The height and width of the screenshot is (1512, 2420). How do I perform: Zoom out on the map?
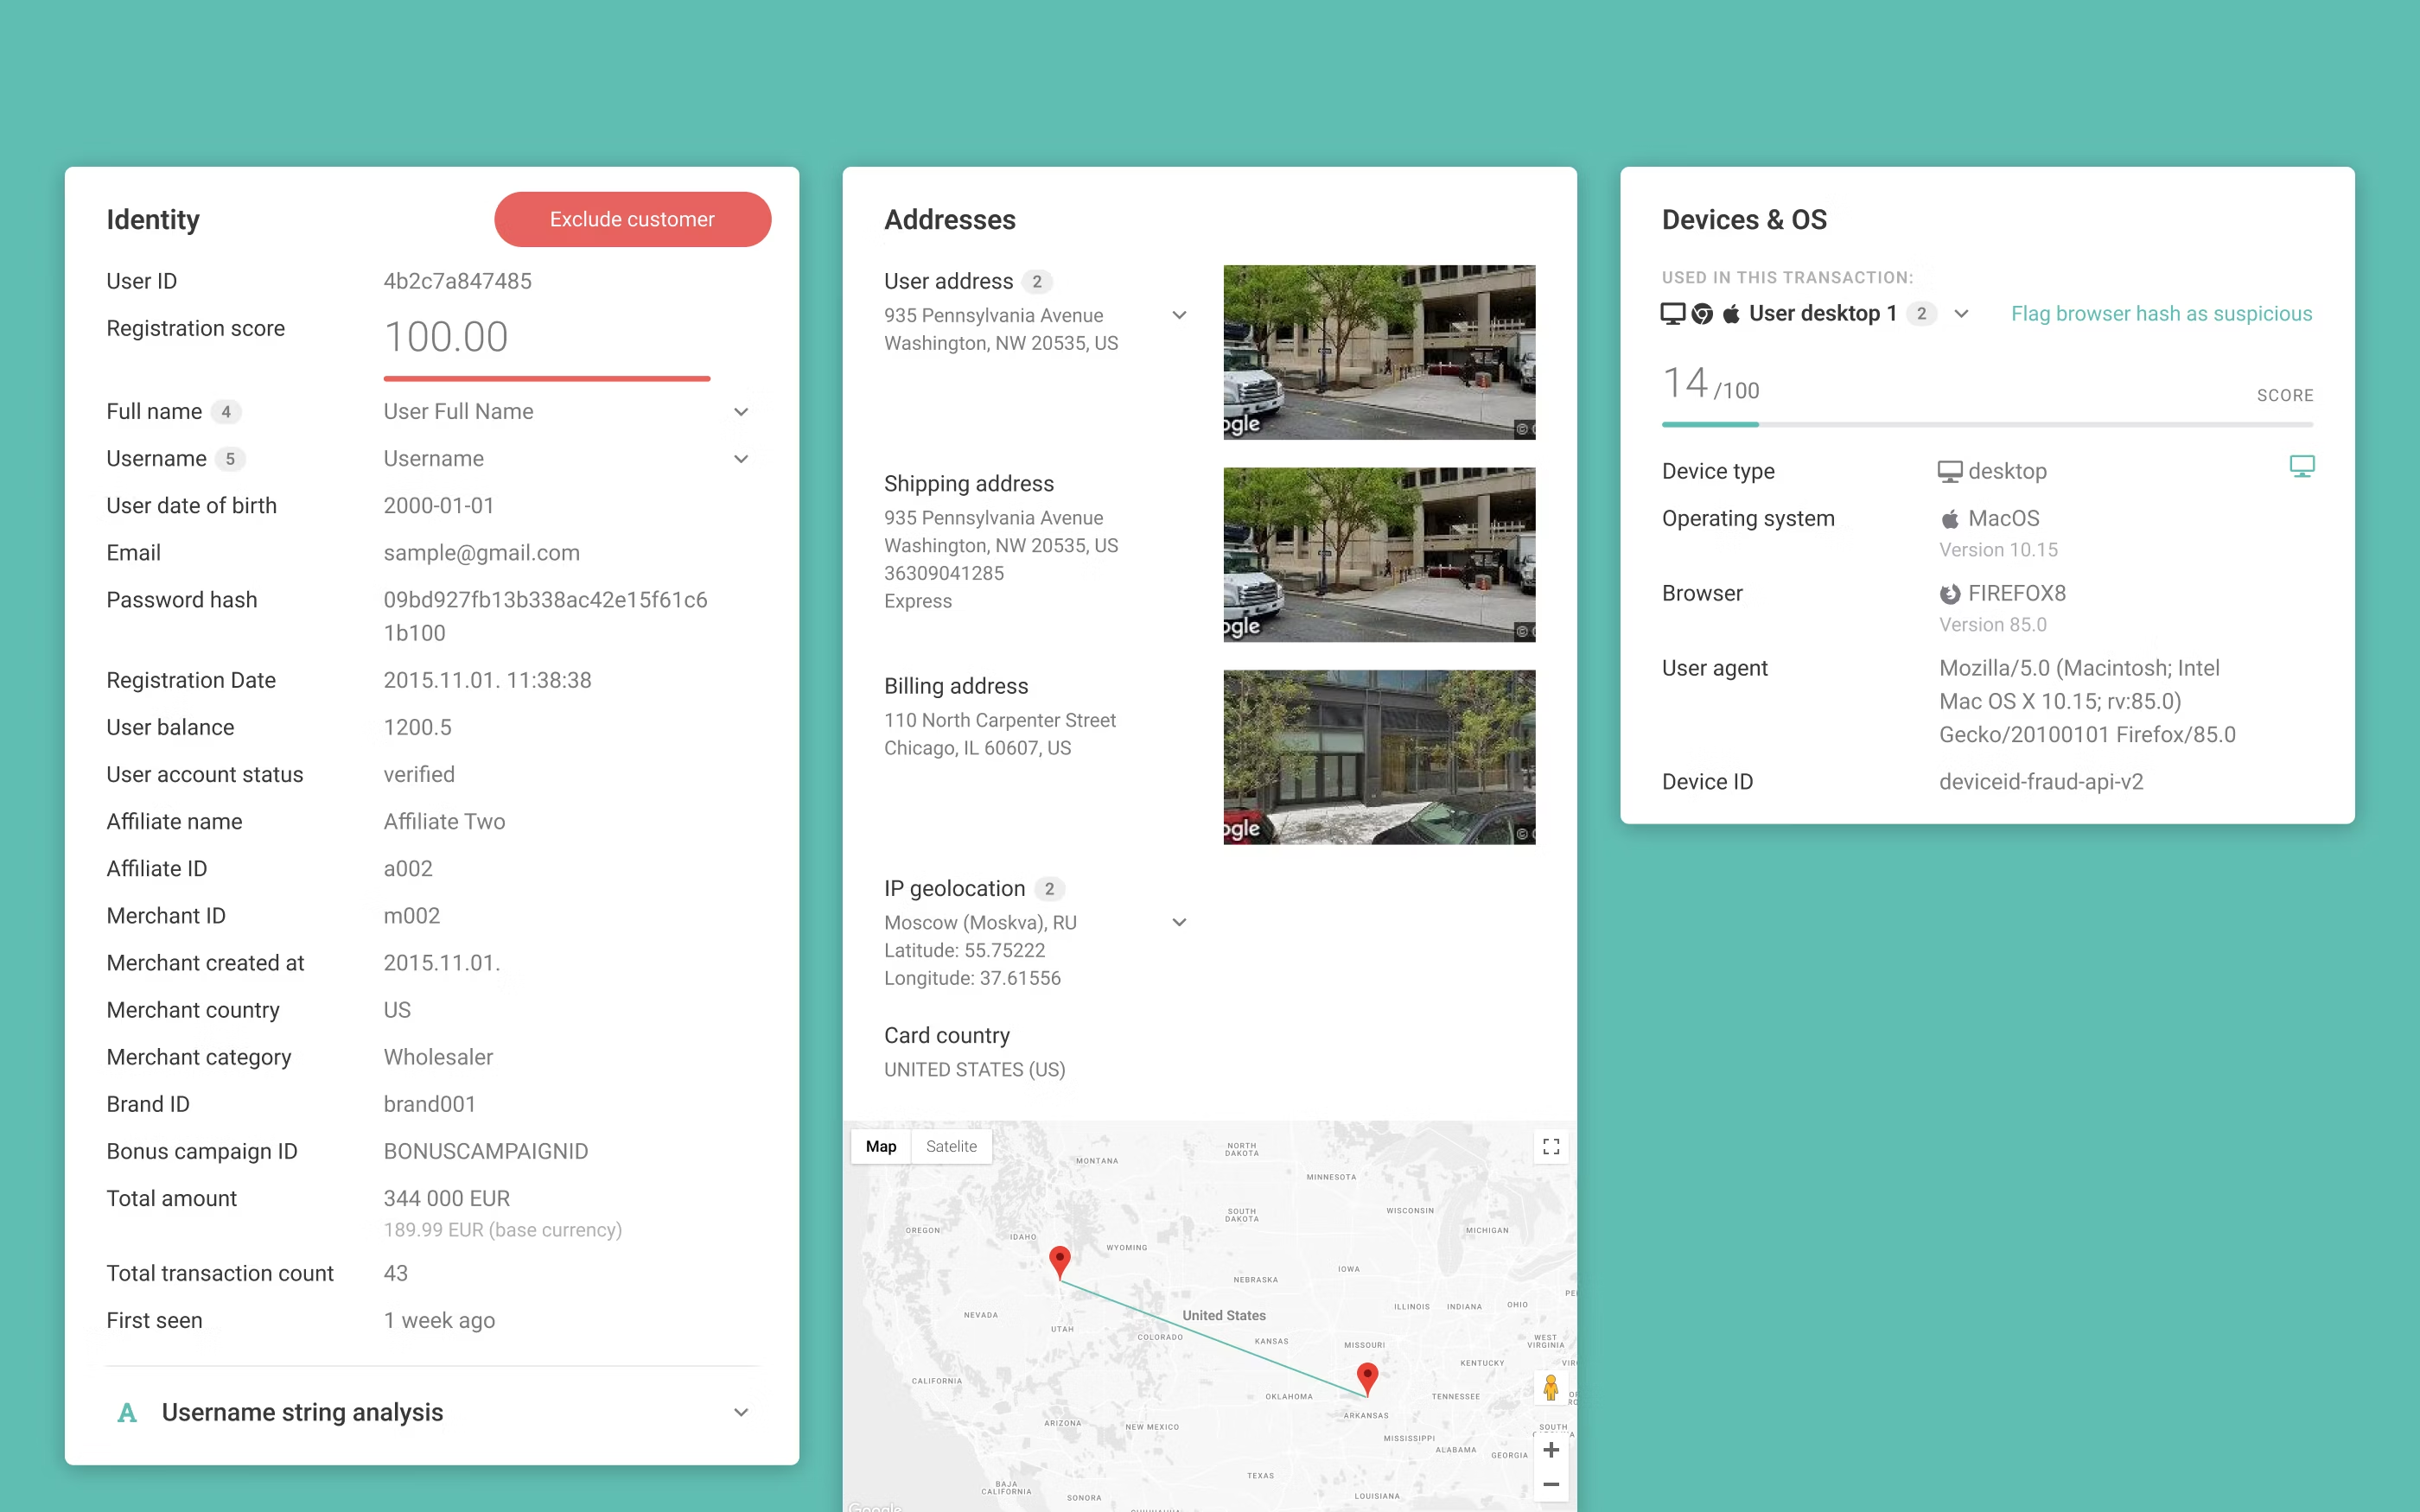tap(1551, 1485)
